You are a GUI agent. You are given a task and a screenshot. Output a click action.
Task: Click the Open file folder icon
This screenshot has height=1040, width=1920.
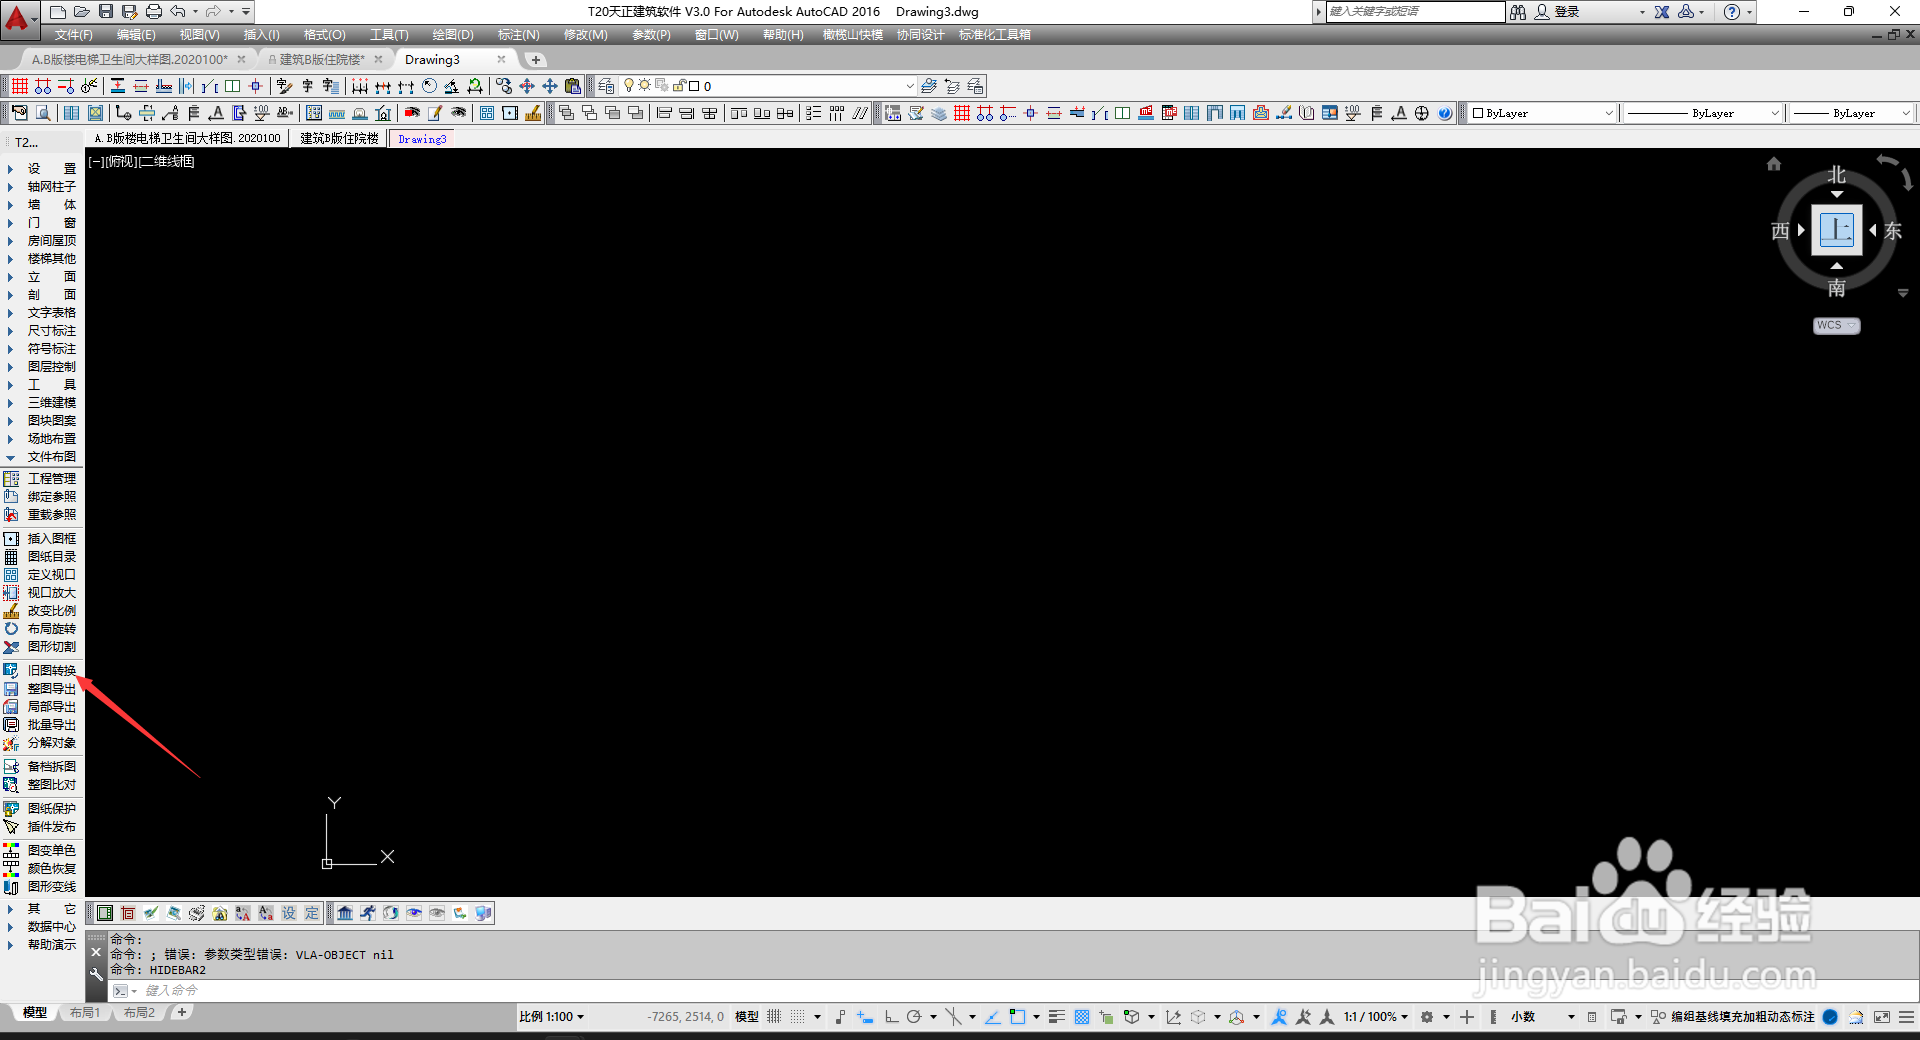tap(82, 12)
